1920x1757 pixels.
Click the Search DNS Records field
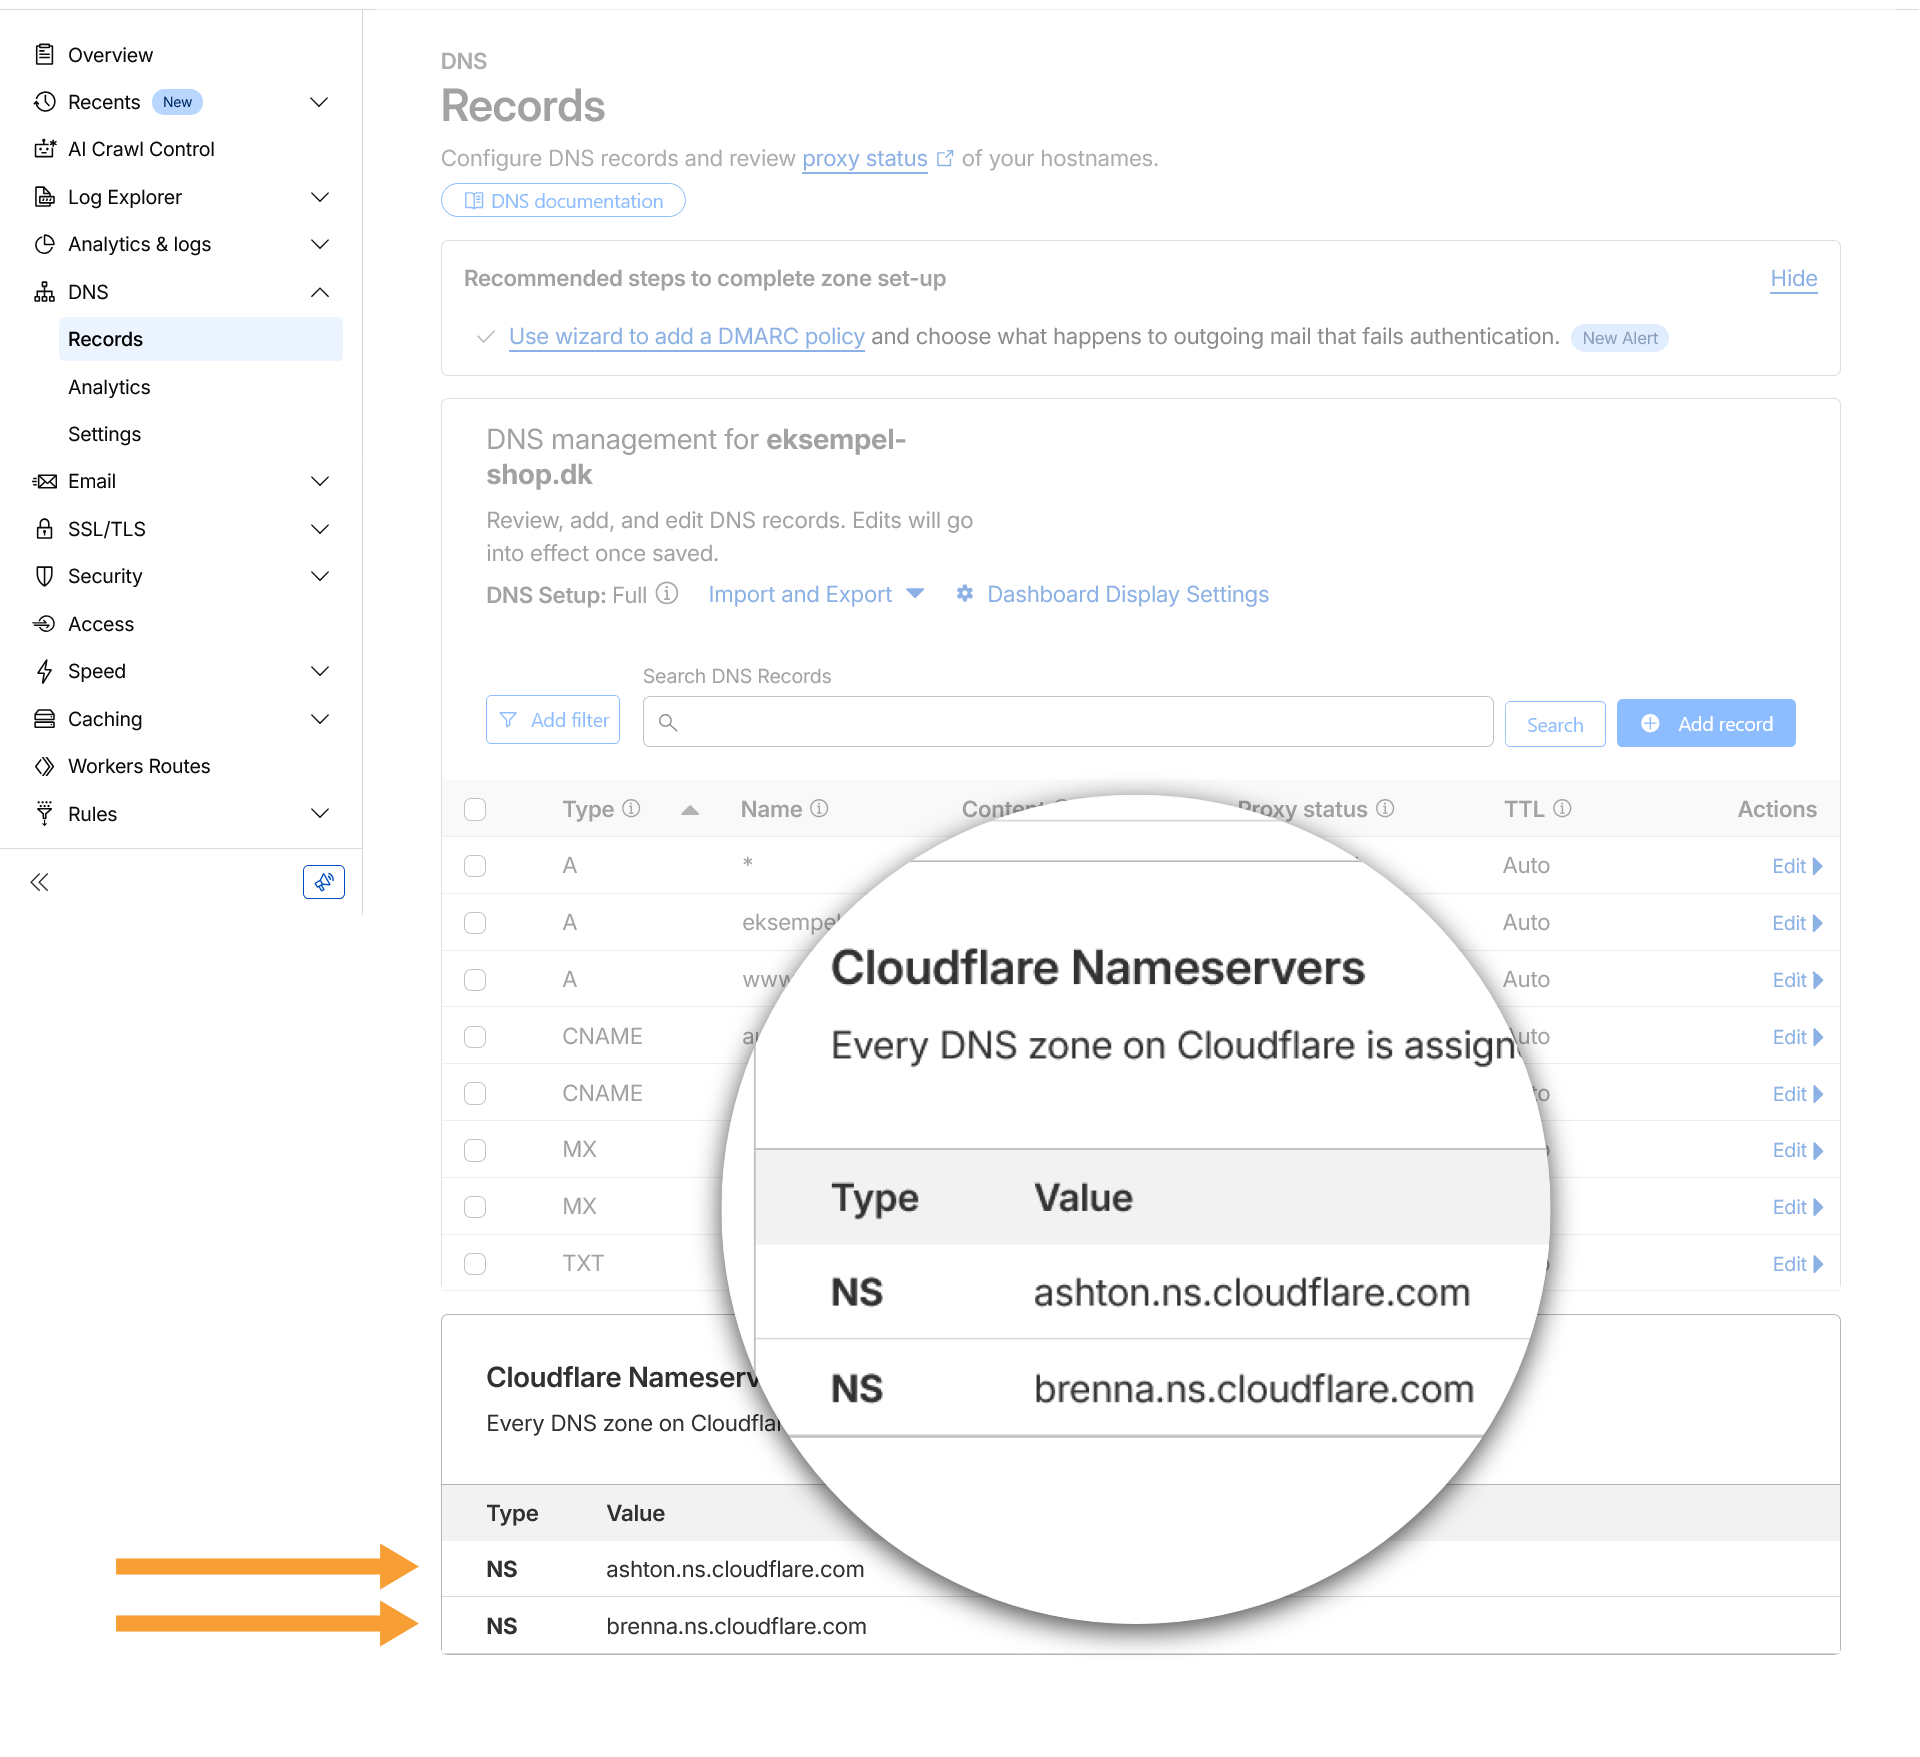tap(1067, 722)
